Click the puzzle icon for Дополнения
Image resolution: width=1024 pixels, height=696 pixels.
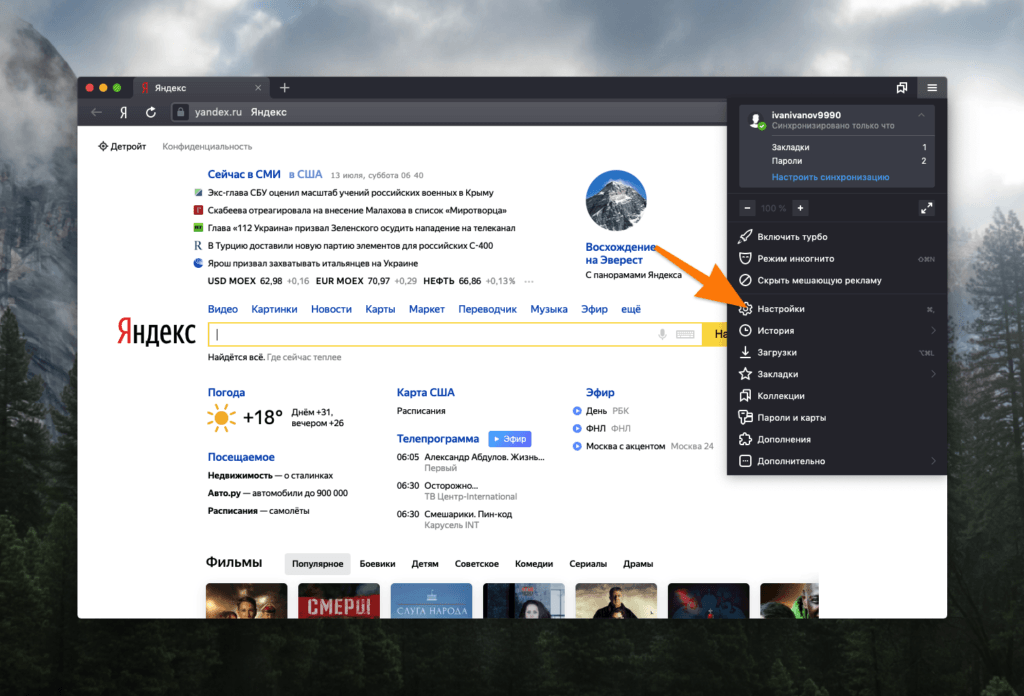click(x=745, y=439)
